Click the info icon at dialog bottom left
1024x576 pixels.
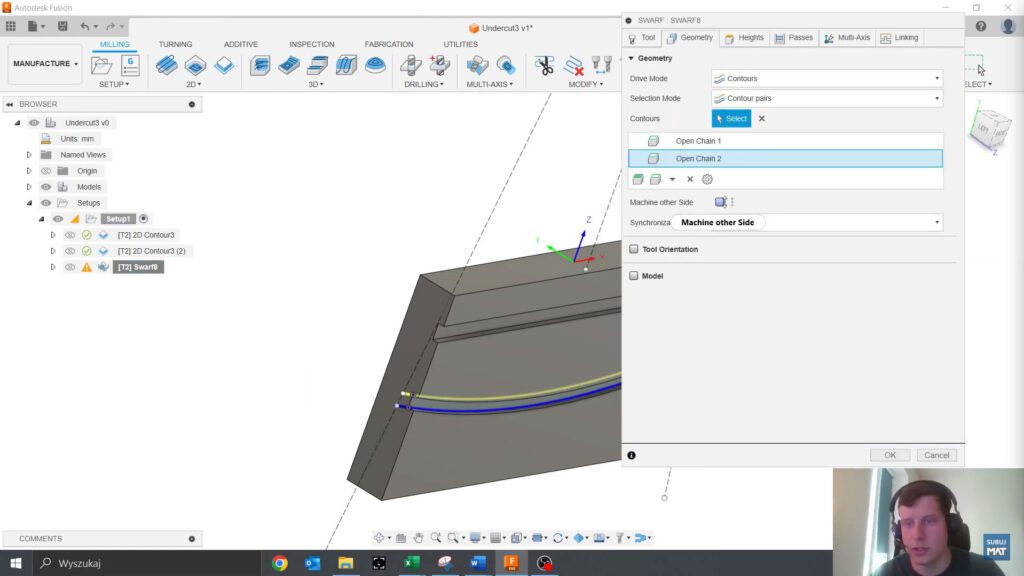point(630,454)
